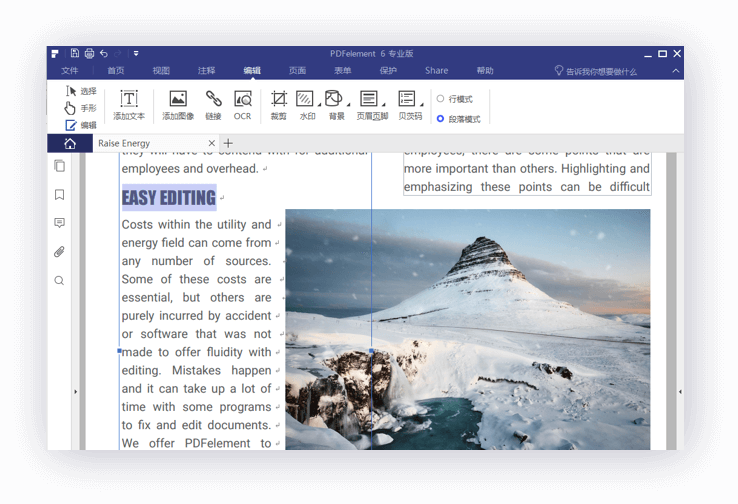Click the 贝茨码 (Bates Number) icon
Image resolution: width=738 pixels, height=504 pixels.
coord(407,99)
